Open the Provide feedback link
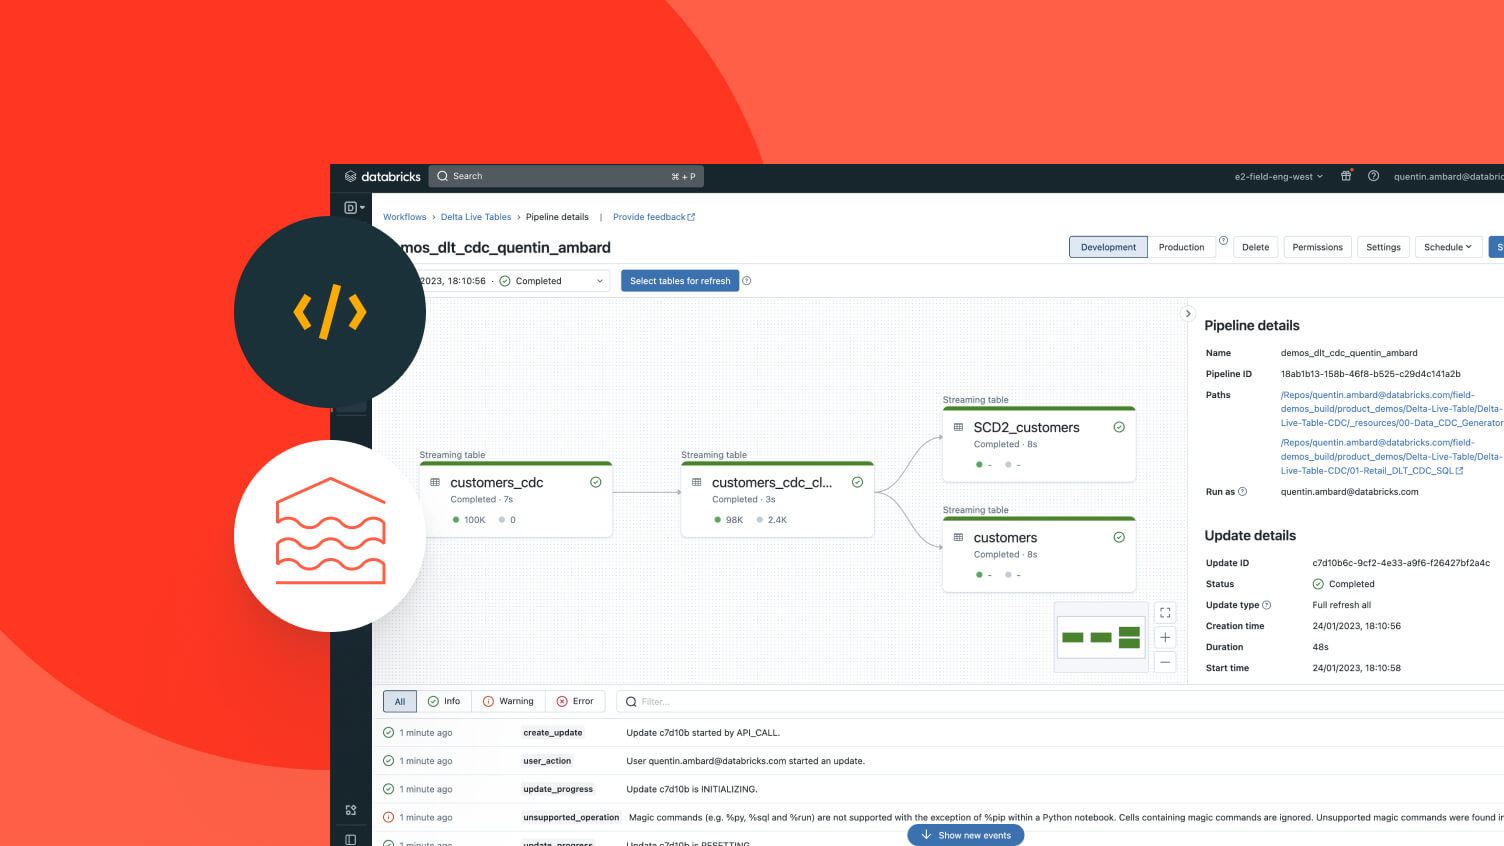The image size is (1504, 846). pos(654,217)
